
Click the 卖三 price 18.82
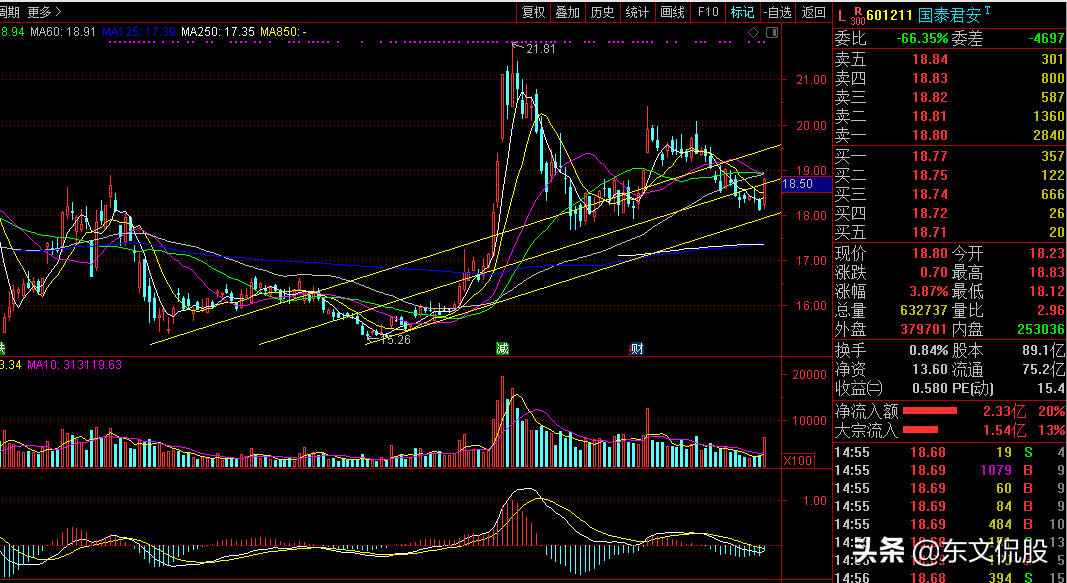tap(930, 97)
